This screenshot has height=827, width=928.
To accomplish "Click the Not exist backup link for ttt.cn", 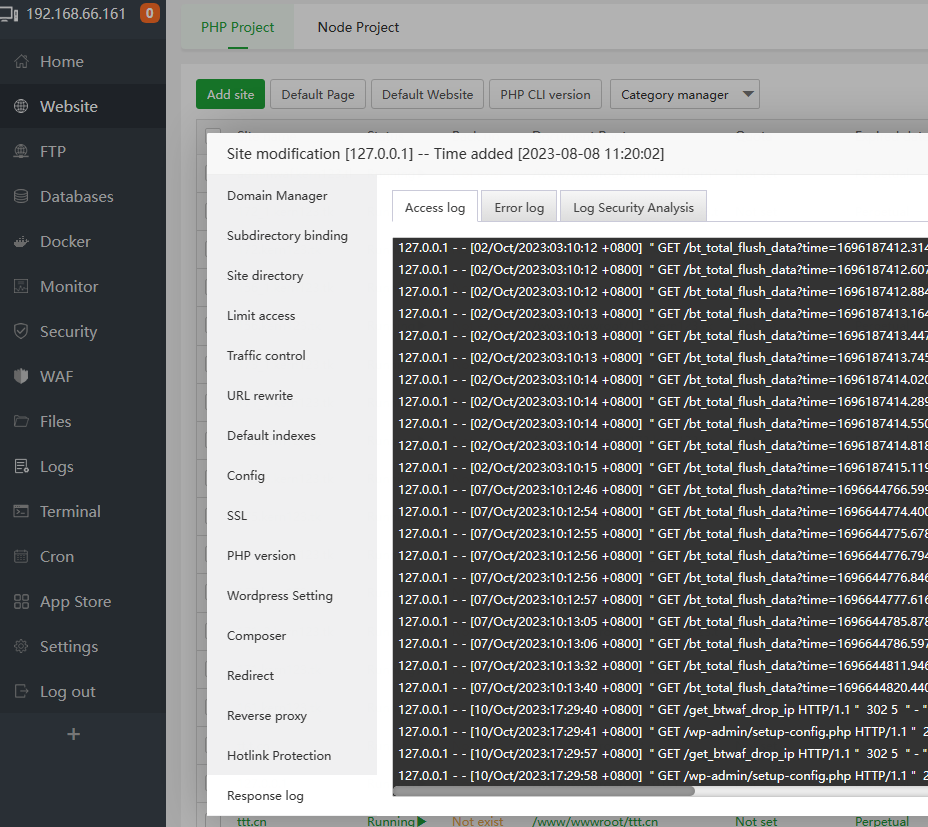I will click(x=477, y=821).
